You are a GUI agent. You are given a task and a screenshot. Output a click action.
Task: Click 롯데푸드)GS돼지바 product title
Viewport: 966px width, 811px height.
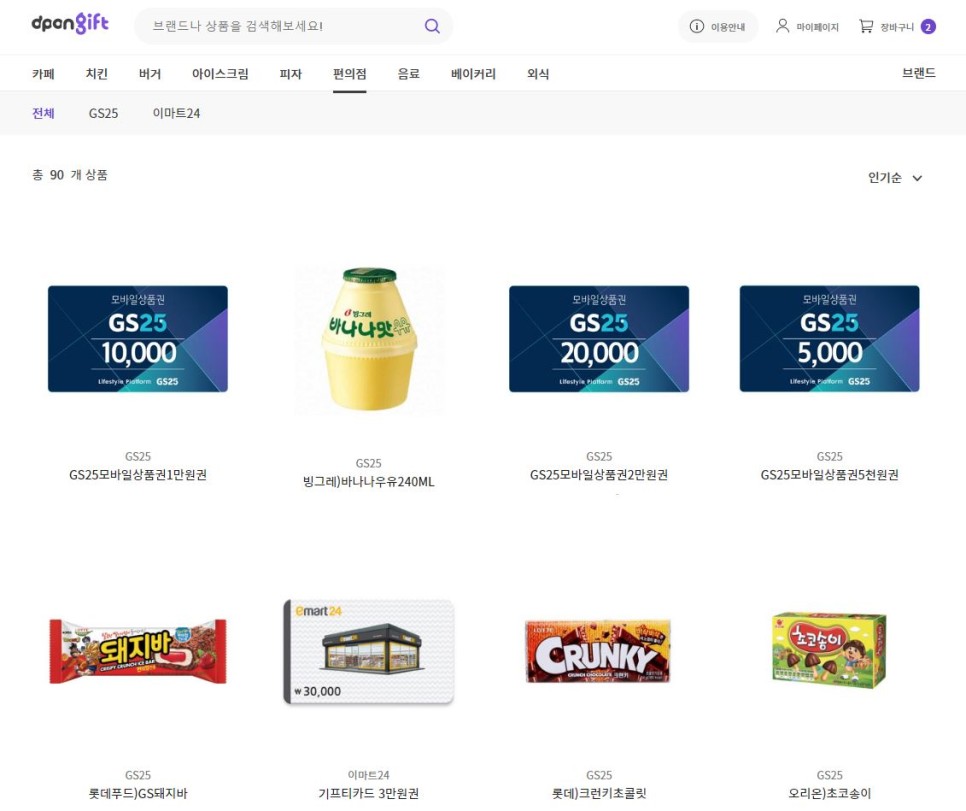pos(138,793)
